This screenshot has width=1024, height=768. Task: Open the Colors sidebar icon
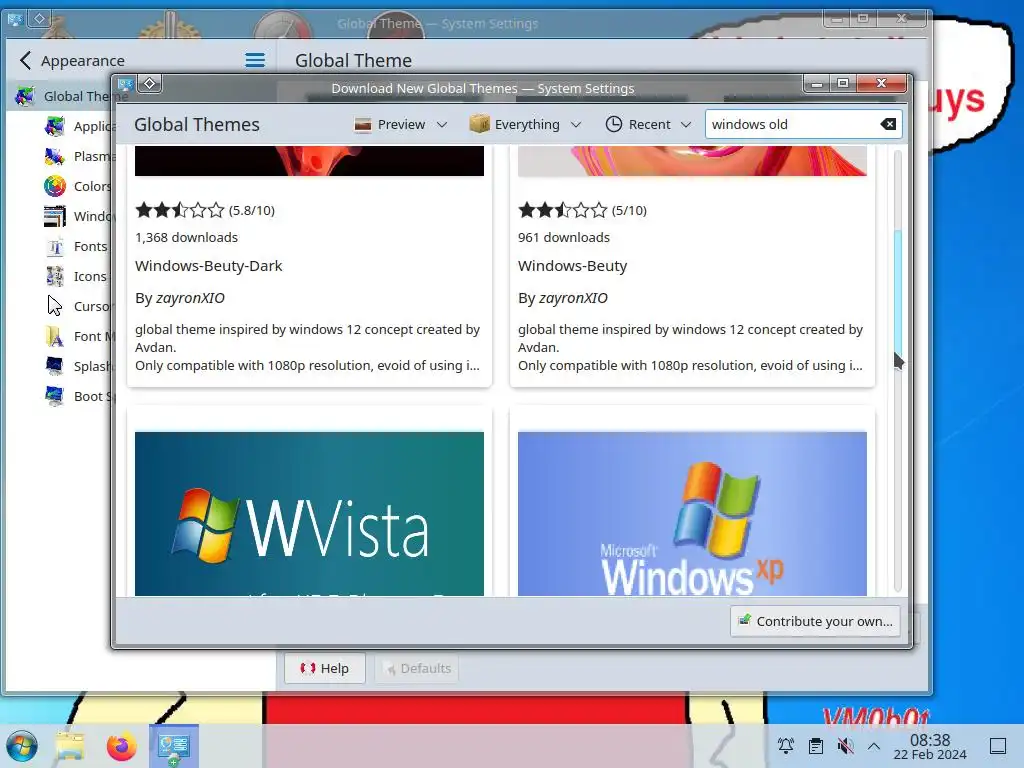click(x=55, y=186)
